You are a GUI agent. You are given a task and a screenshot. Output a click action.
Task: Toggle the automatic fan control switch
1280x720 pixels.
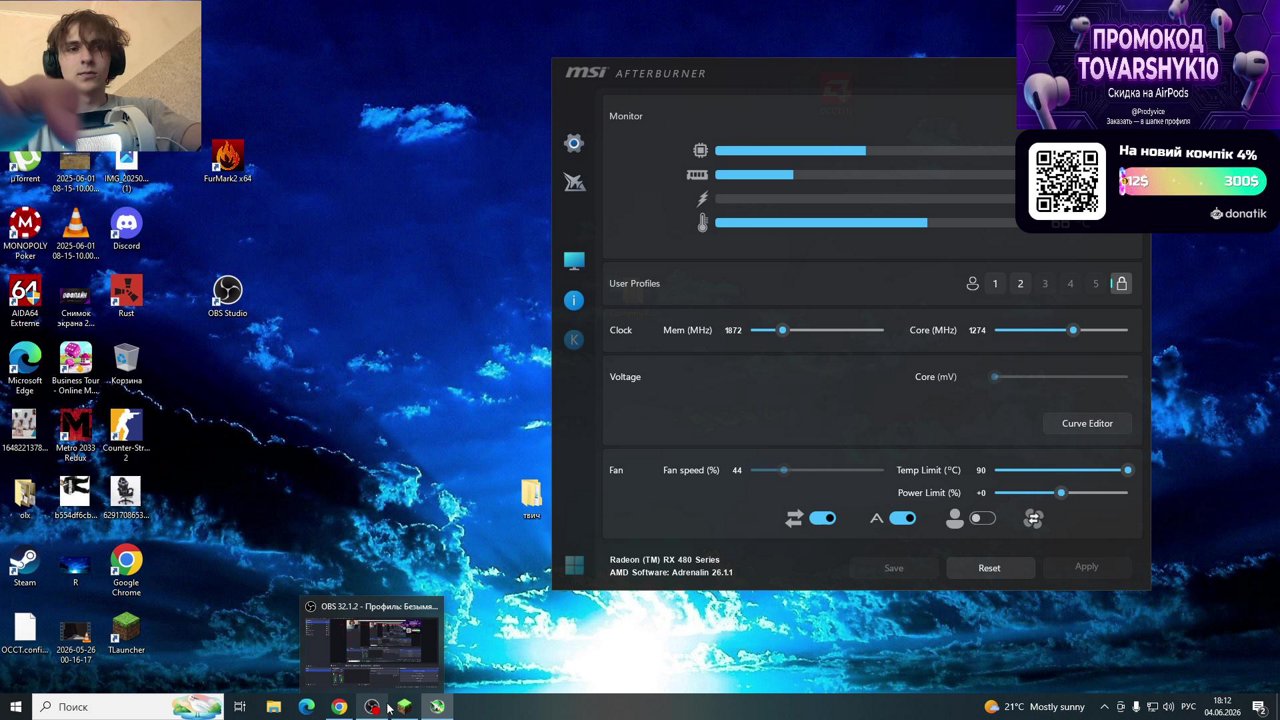[902, 518]
